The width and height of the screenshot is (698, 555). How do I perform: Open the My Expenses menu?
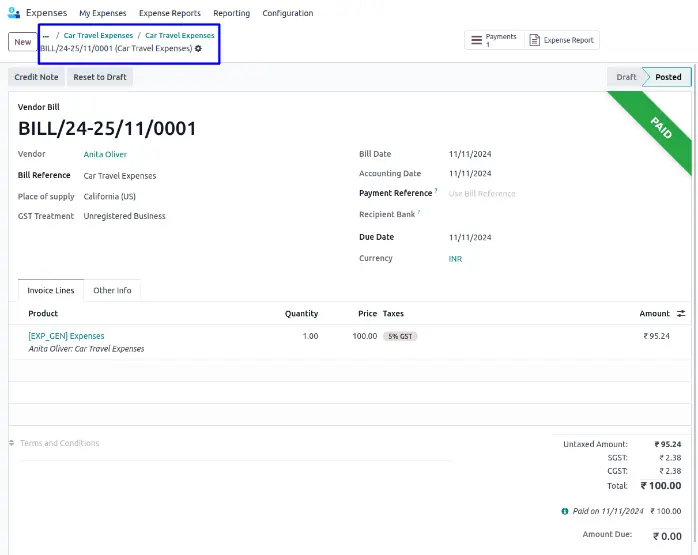103,13
